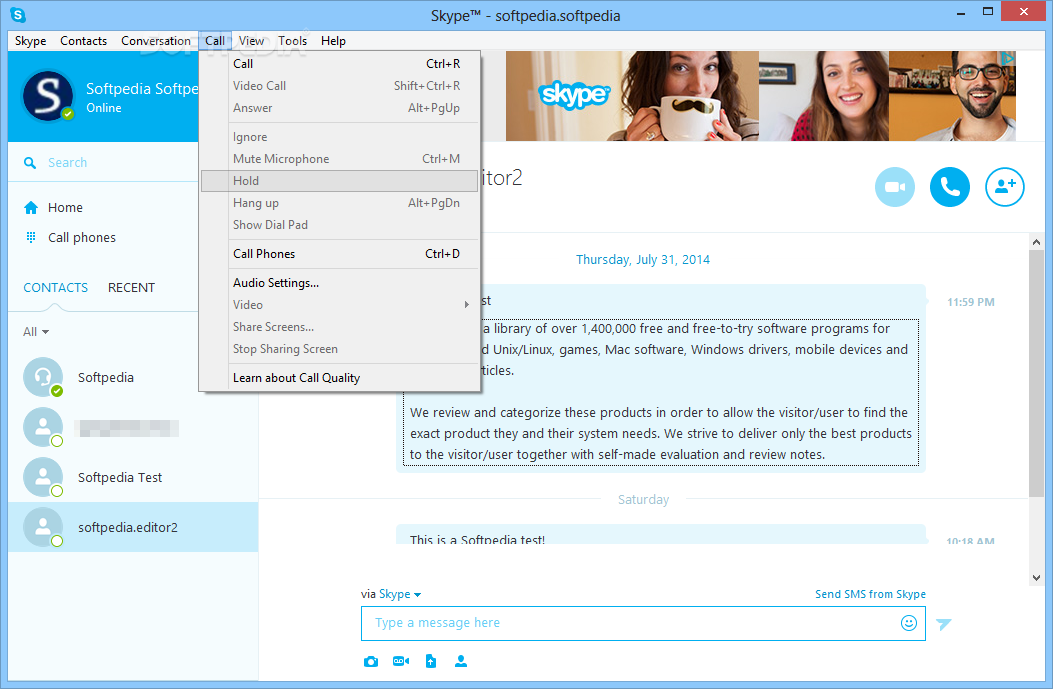The height and width of the screenshot is (689, 1053).
Task: Switch to the RECENT tab
Action: click(x=132, y=287)
